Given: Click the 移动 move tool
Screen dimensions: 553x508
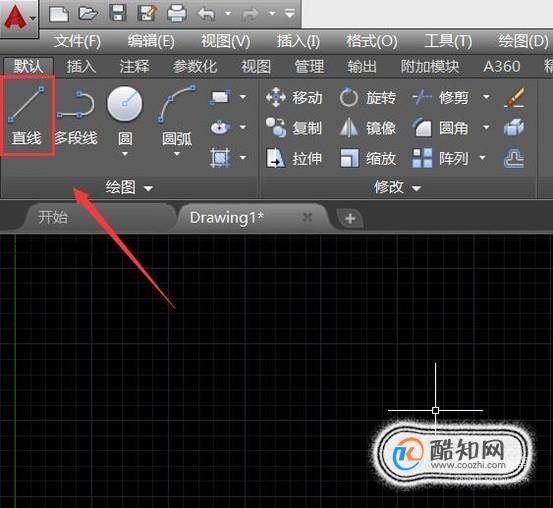Looking at the screenshot, I should click(x=294, y=97).
